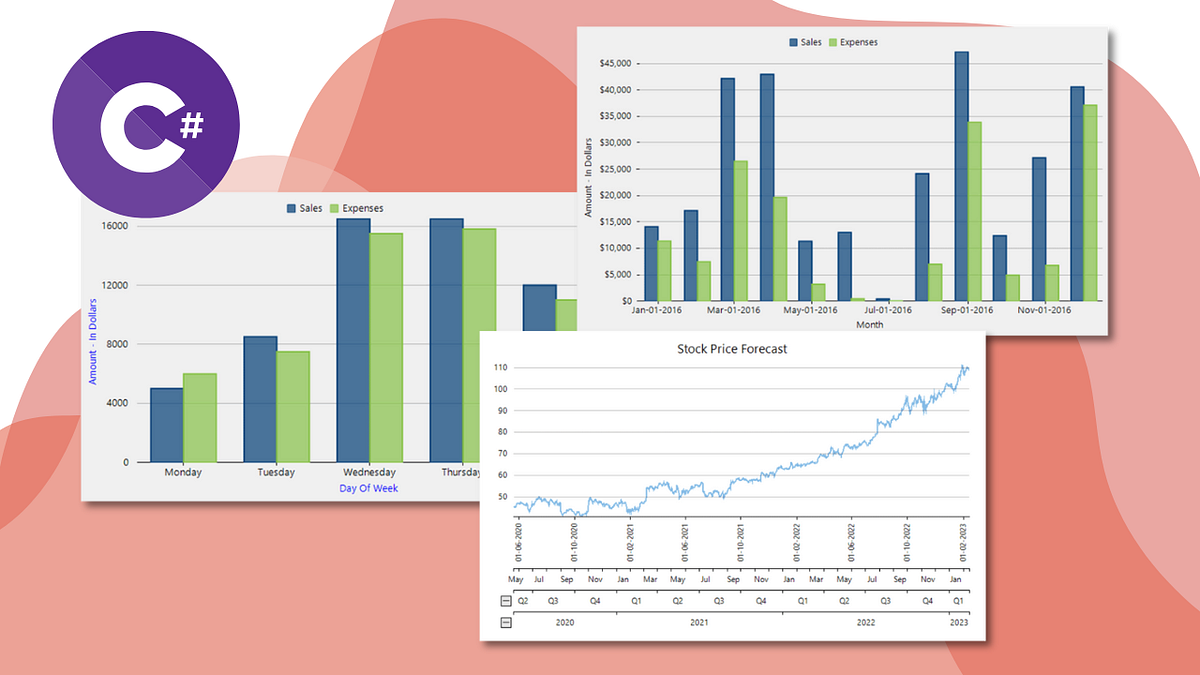Select the Wednesday Expenses bar
The height and width of the screenshot is (675, 1200).
point(386,347)
